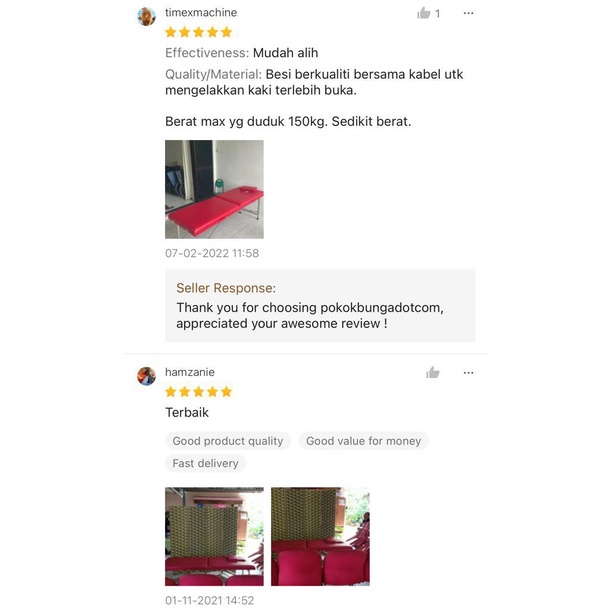Open more options for timexmachine's review
The width and height of the screenshot is (610, 610).
click(468, 13)
